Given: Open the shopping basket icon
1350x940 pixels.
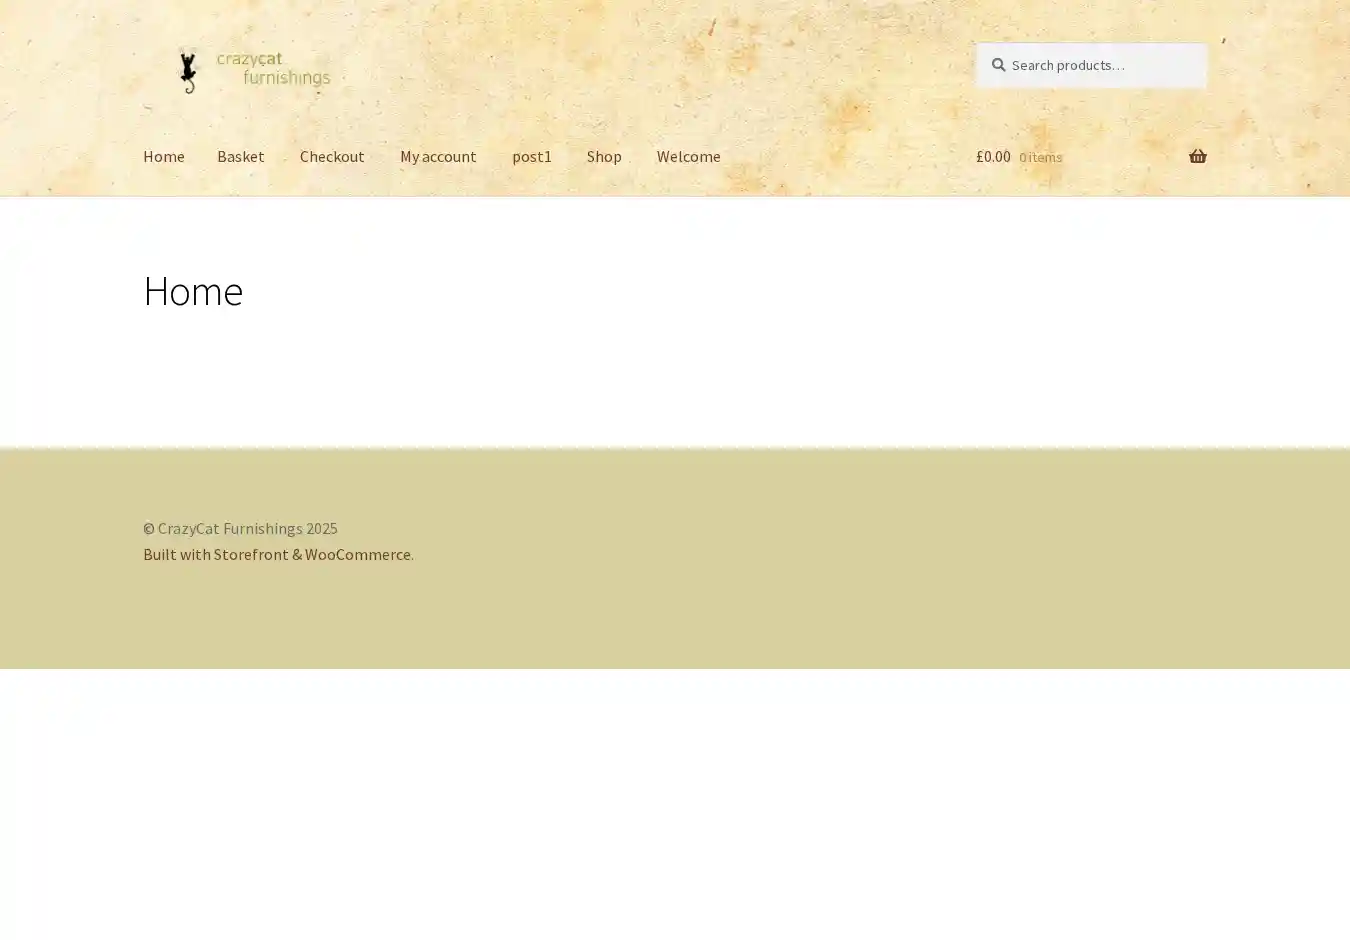Looking at the screenshot, I should 1197,156.
